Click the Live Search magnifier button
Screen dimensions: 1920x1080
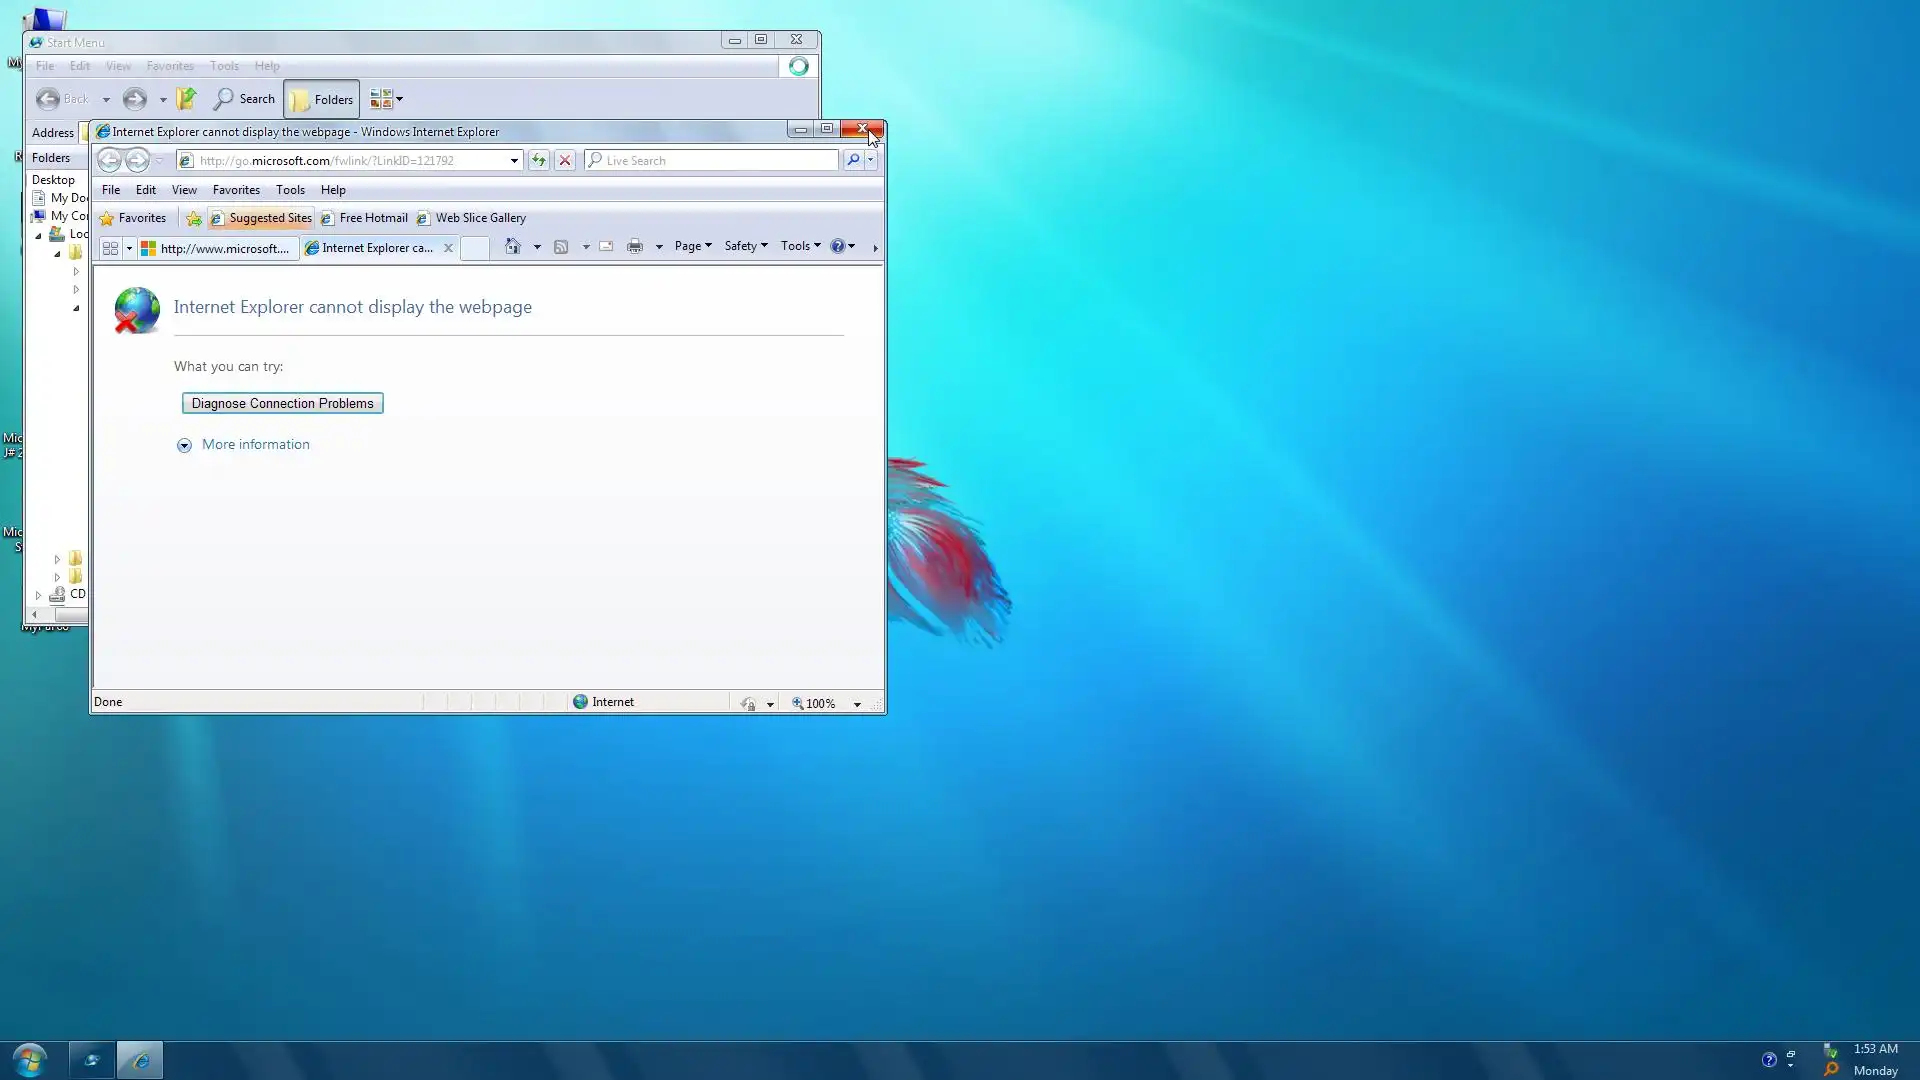click(853, 160)
